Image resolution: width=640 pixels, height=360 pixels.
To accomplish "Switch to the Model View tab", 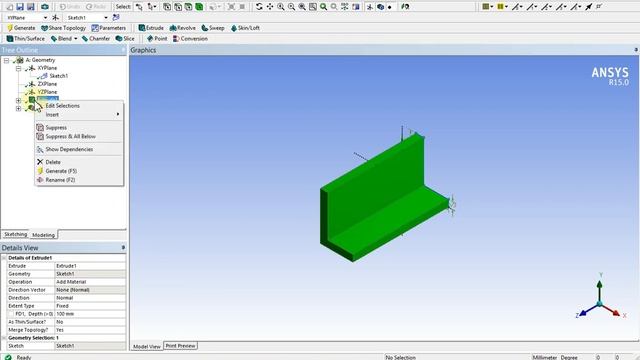I will click(x=147, y=346).
